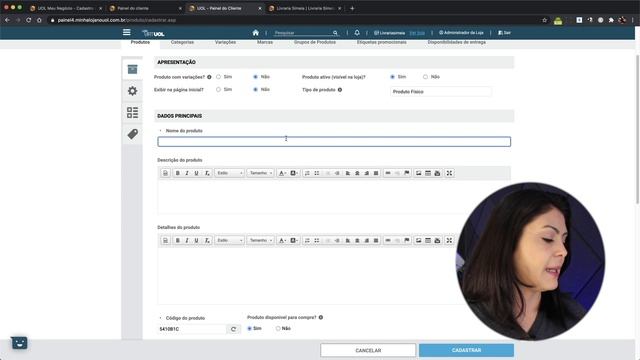The height and width of the screenshot is (360, 640).
Task: Open background color dropdown in Descrição editor
Action: [x=294, y=173]
